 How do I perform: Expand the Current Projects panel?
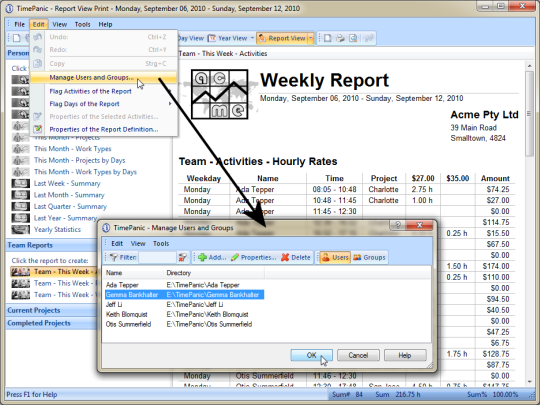tap(52, 310)
